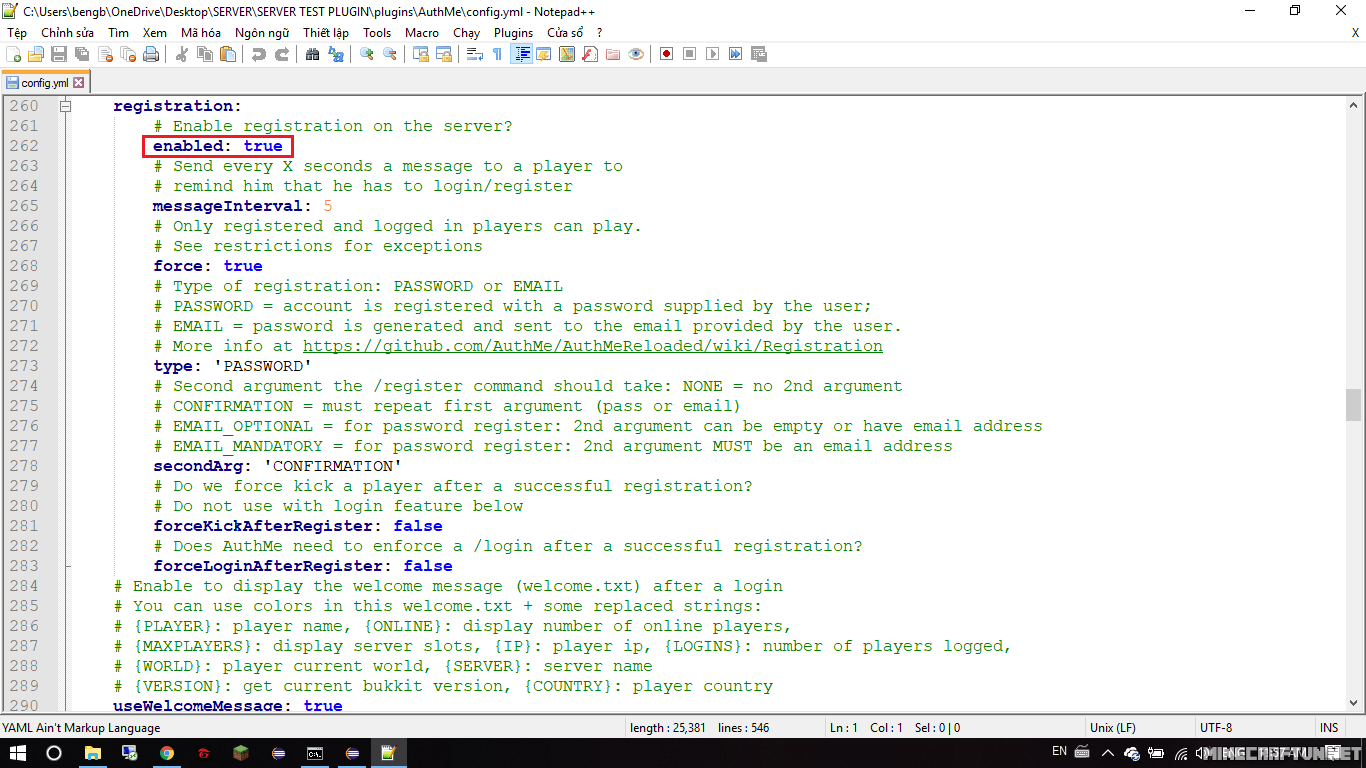Open the AuthMeReloaded wiki Registration link
1366x768 pixels.
point(592,346)
